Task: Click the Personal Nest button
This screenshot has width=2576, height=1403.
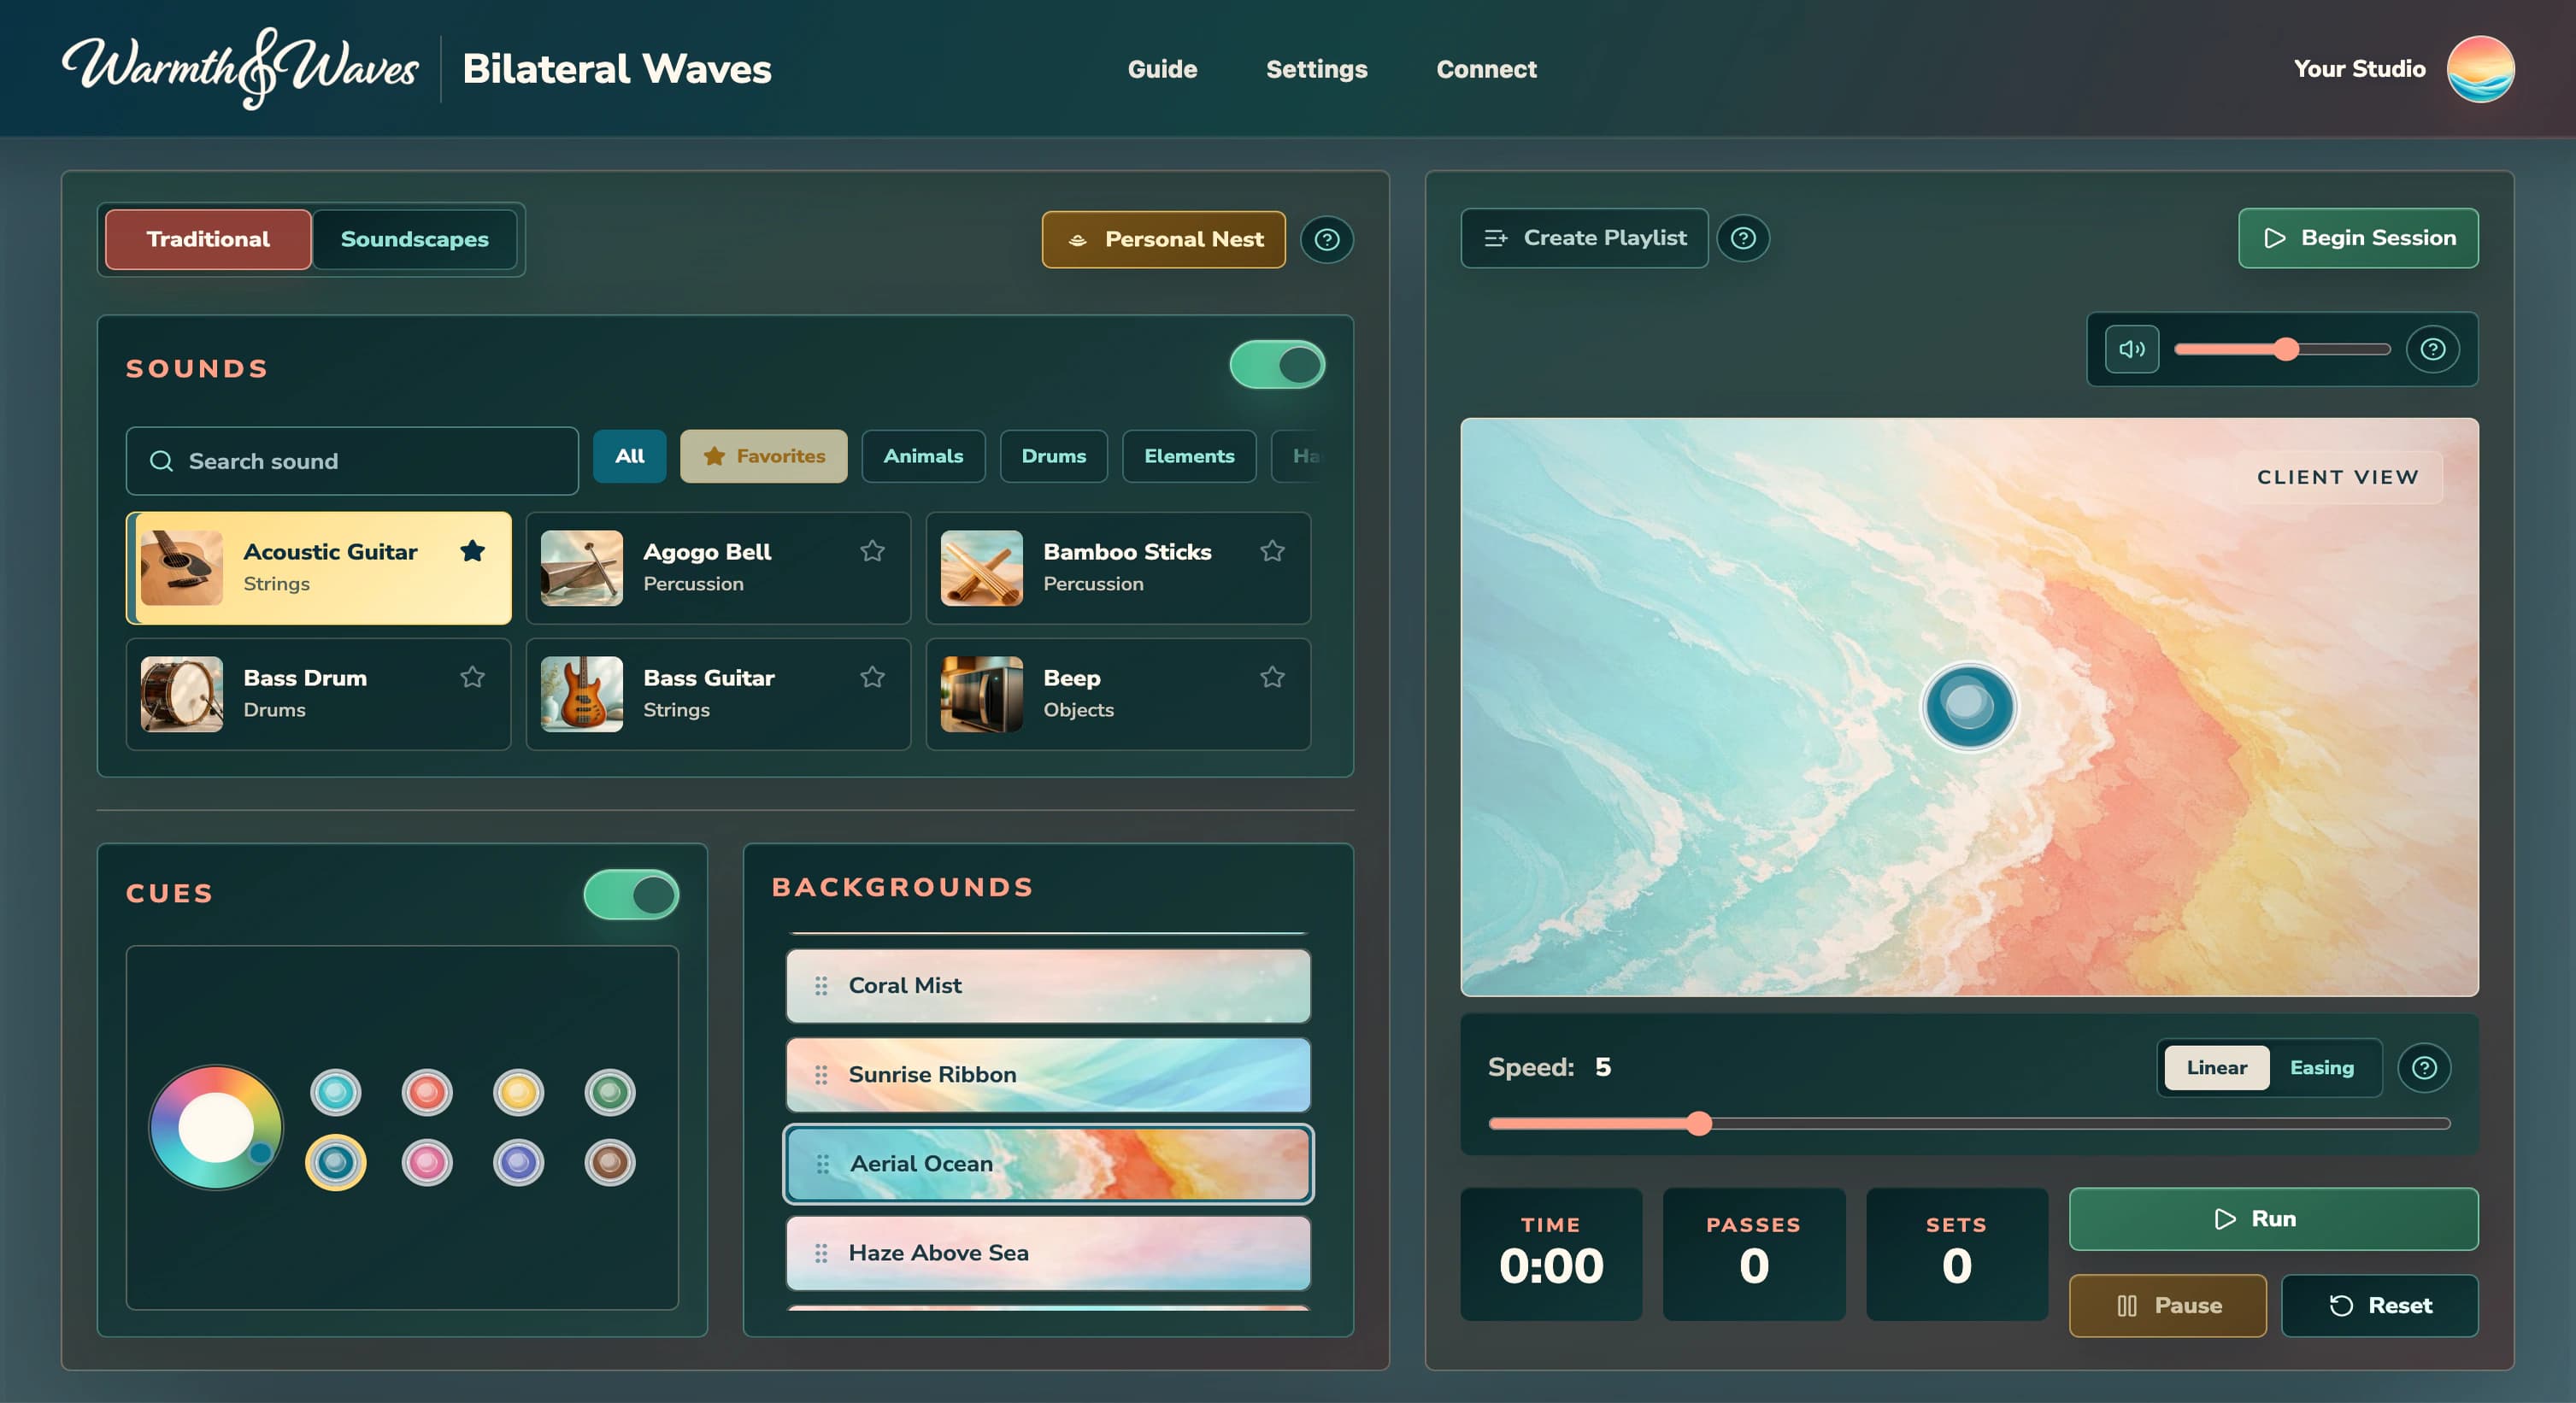Action: pyautogui.click(x=1164, y=239)
